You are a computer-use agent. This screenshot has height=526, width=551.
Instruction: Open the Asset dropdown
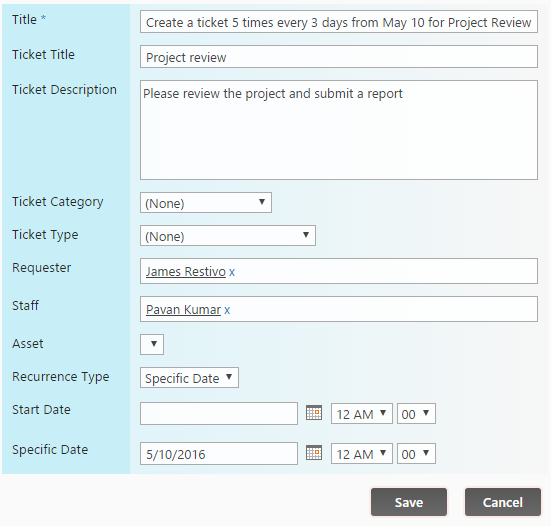pos(152,344)
